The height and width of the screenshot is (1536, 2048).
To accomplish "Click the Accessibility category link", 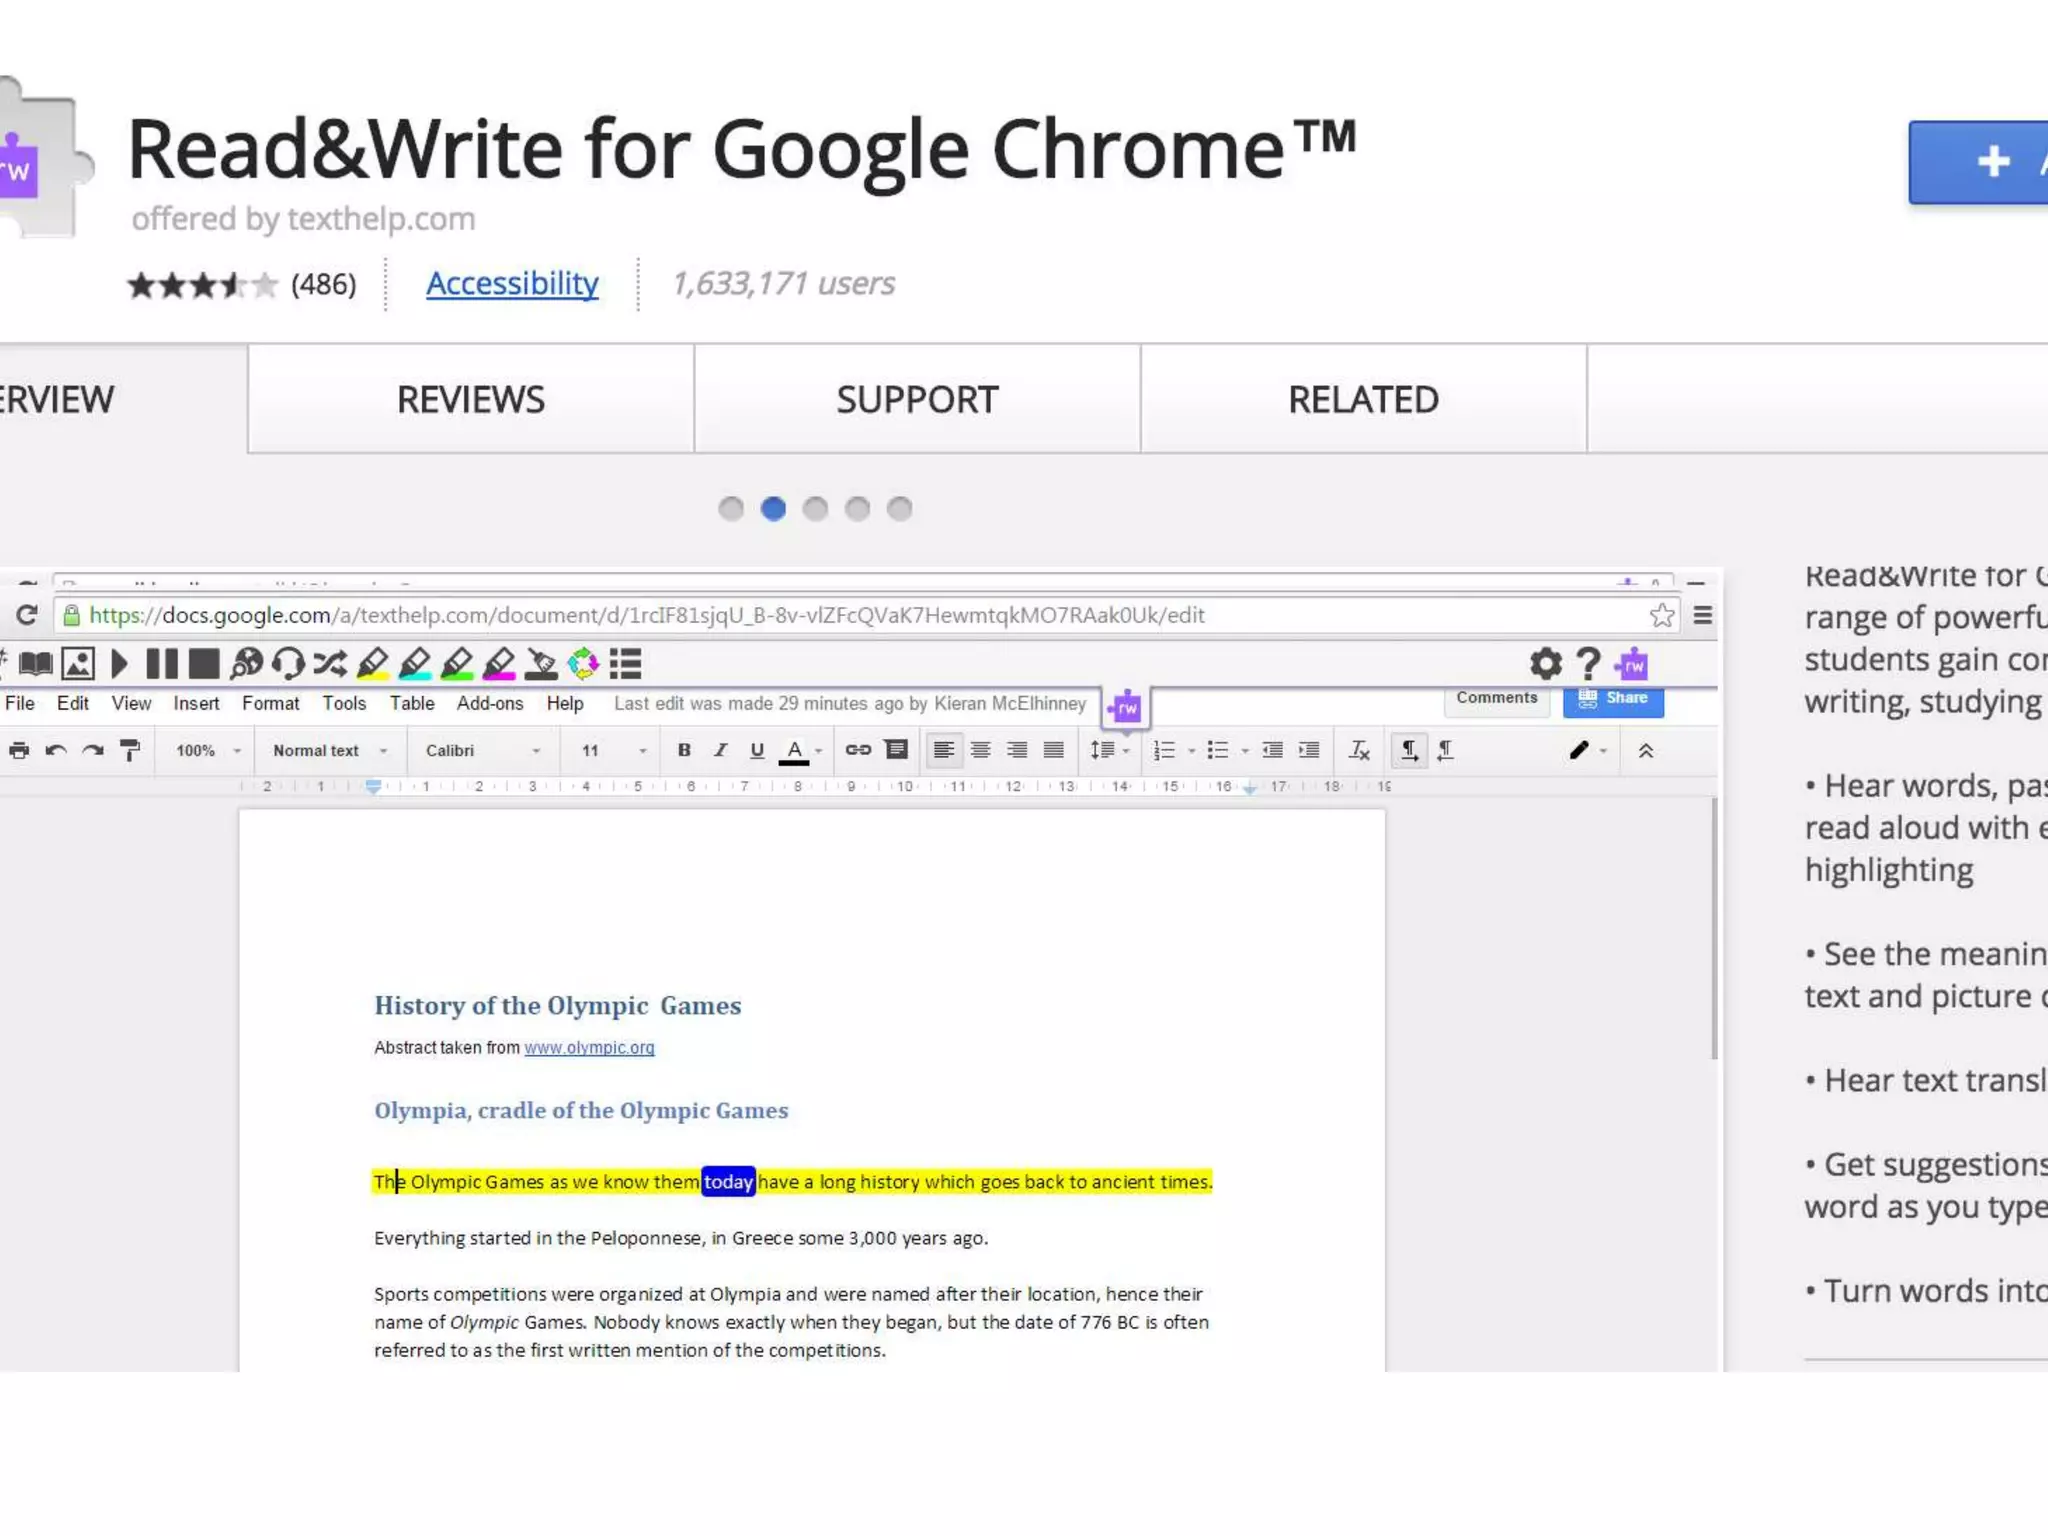I will pyautogui.click(x=512, y=284).
